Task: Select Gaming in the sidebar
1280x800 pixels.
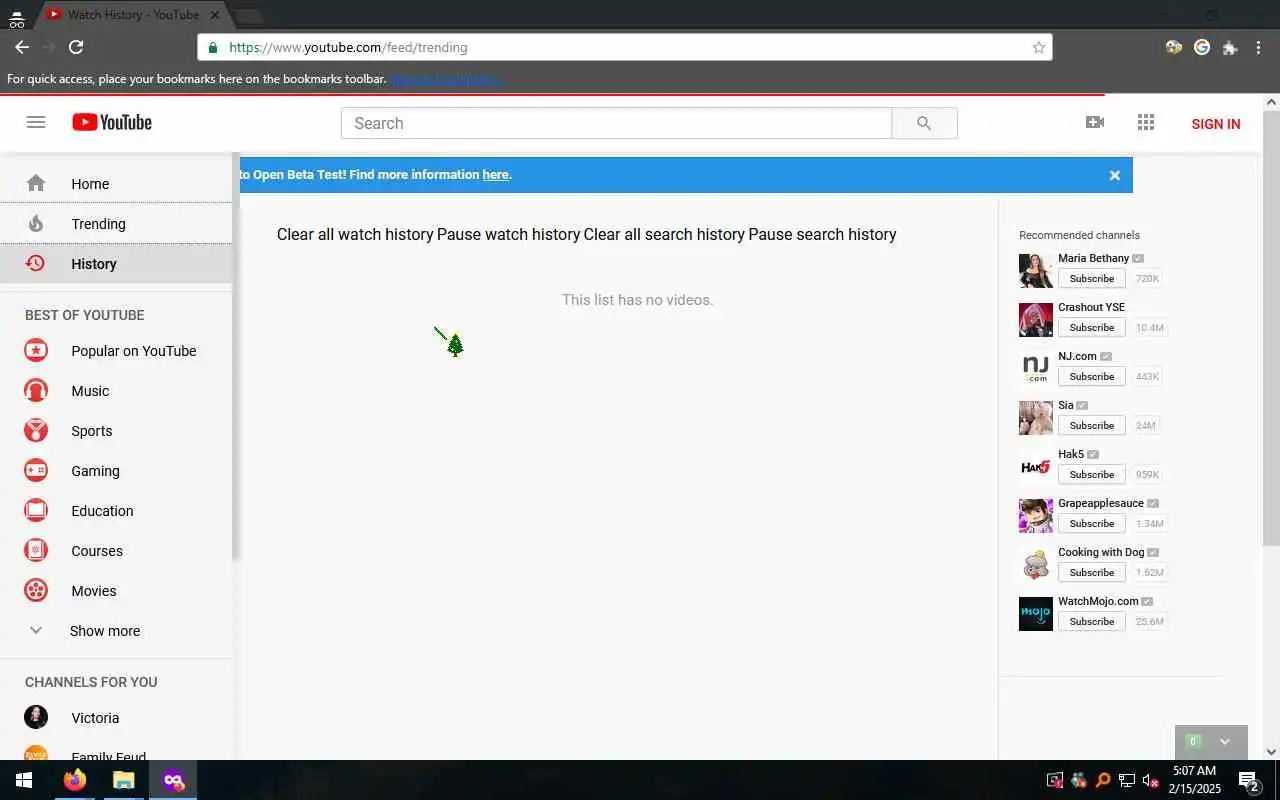Action: [x=116, y=471]
